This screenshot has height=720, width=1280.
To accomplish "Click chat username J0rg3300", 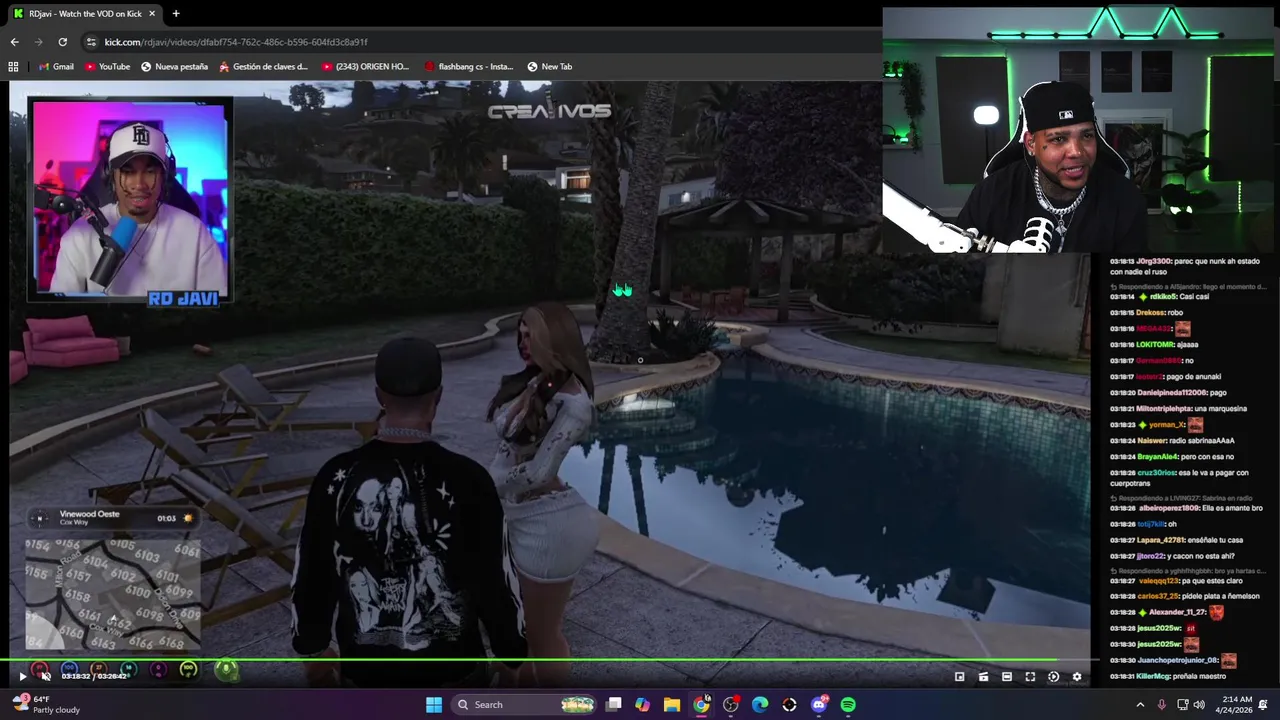I will click(1154, 261).
